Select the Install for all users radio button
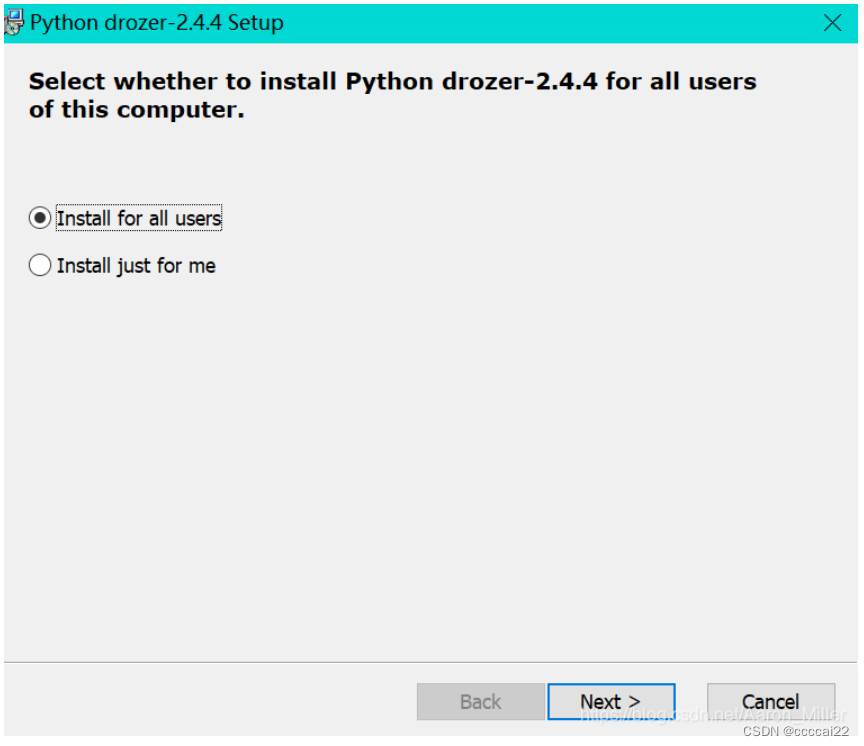Viewport: 864px width, 746px height. click(x=40, y=218)
